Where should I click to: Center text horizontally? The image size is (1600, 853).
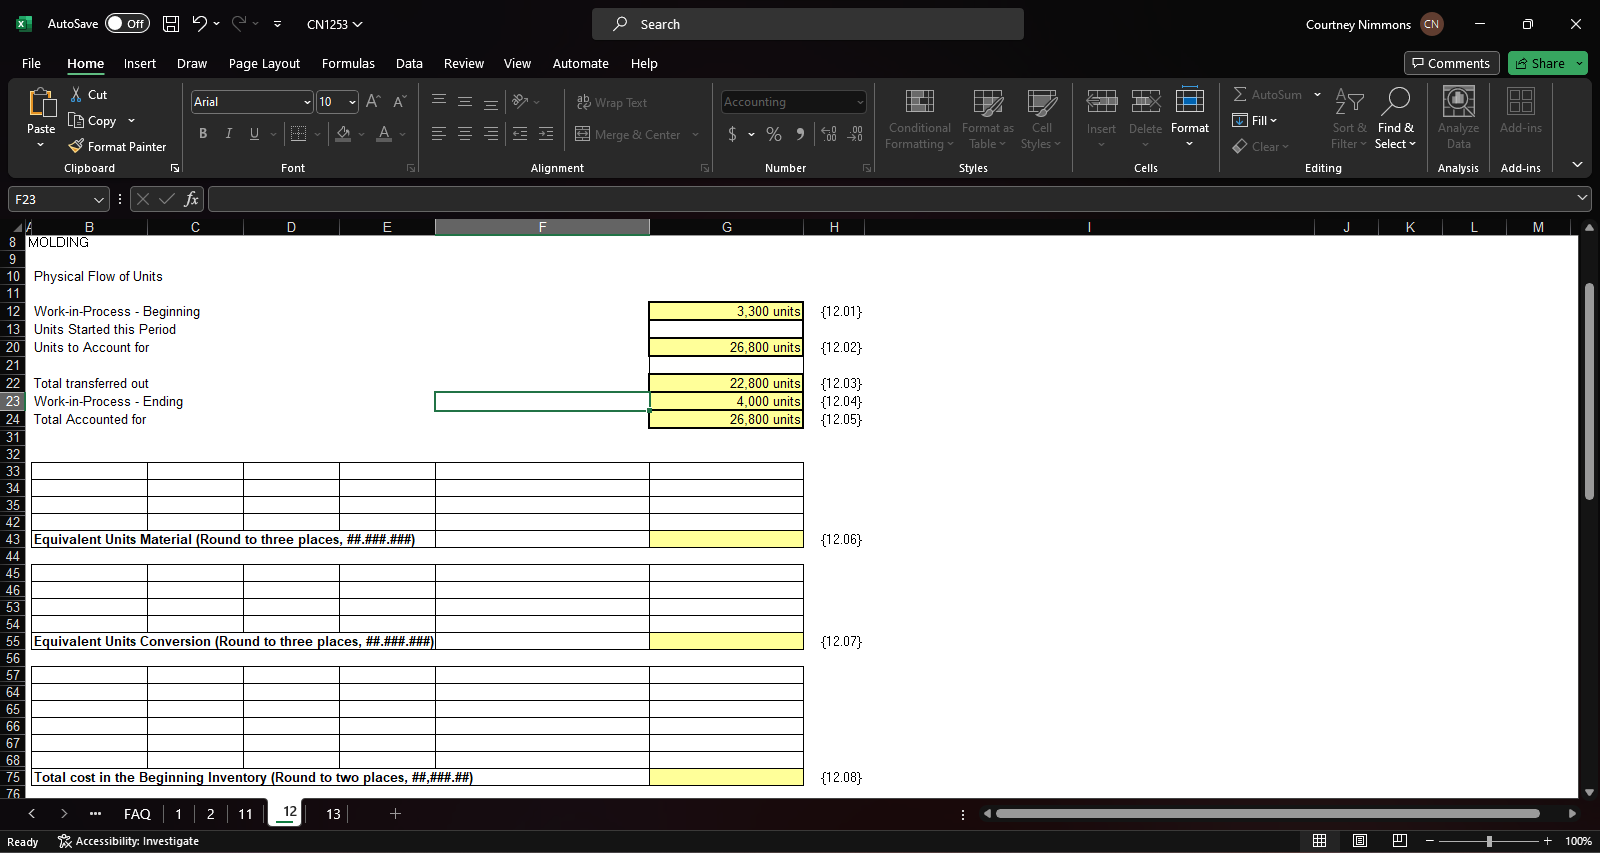[465, 134]
